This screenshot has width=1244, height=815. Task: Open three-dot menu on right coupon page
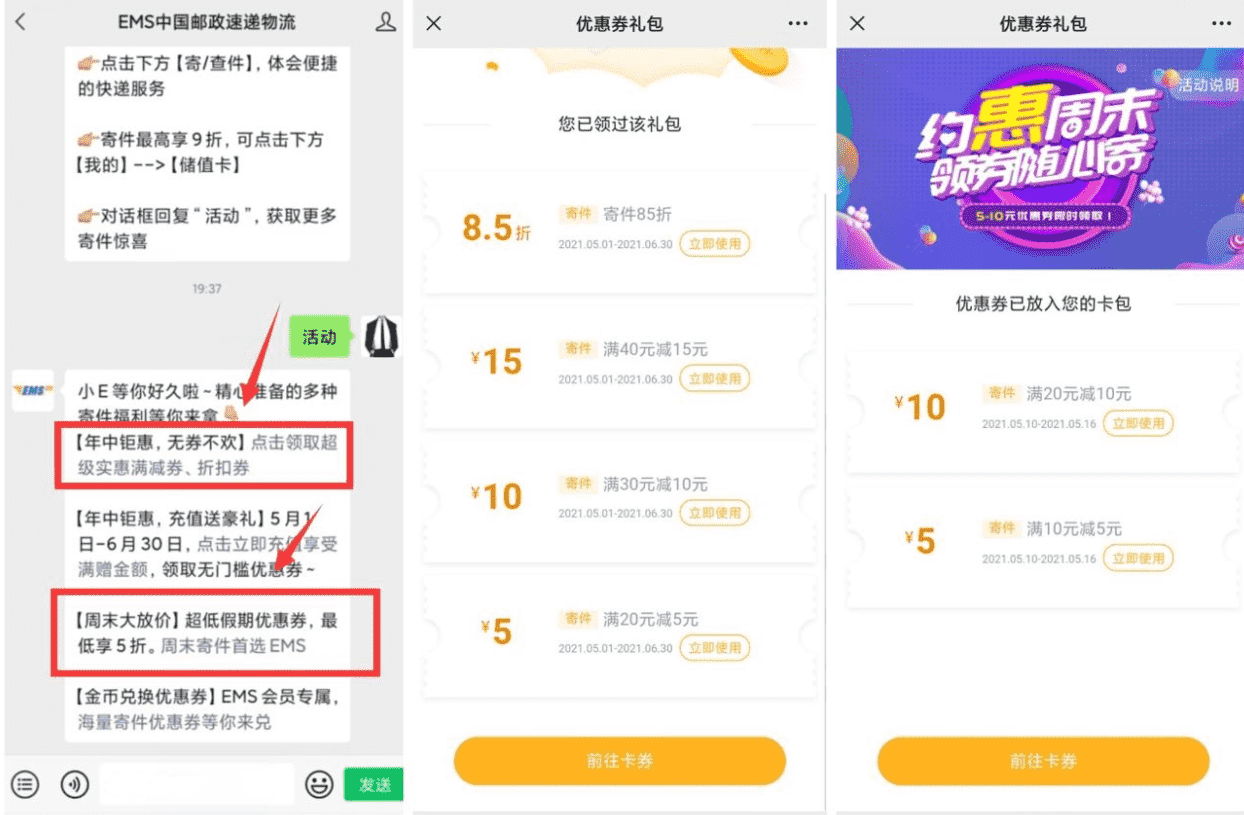[x=1221, y=23]
